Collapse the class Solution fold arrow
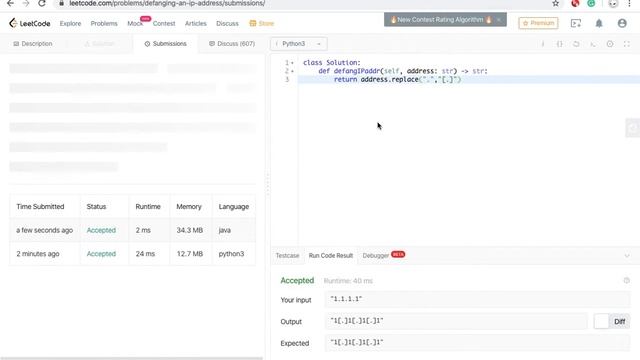The width and height of the screenshot is (640, 360). coord(292,63)
